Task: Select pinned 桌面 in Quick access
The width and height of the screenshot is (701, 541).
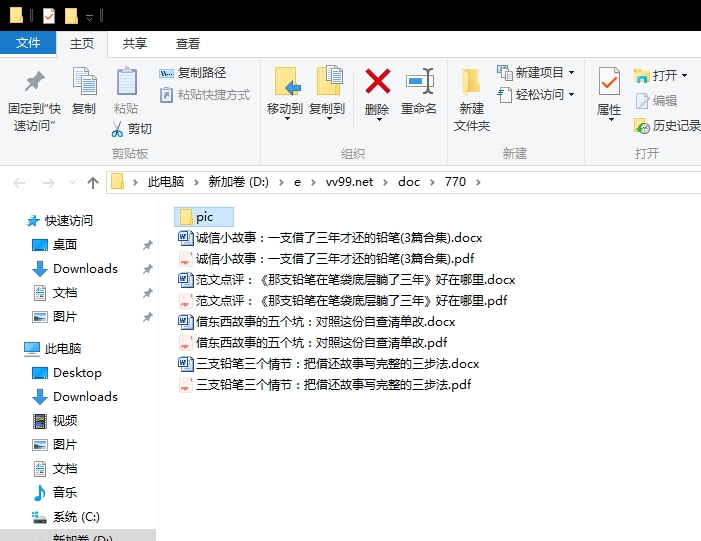Action: click(x=55, y=245)
